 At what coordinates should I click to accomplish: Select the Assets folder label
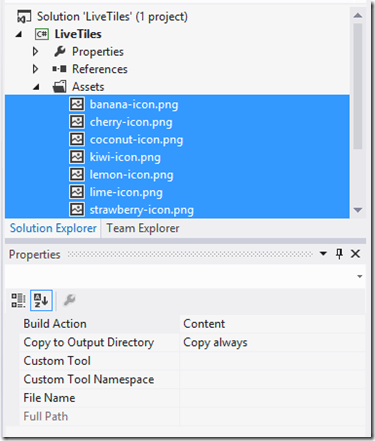[88, 87]
